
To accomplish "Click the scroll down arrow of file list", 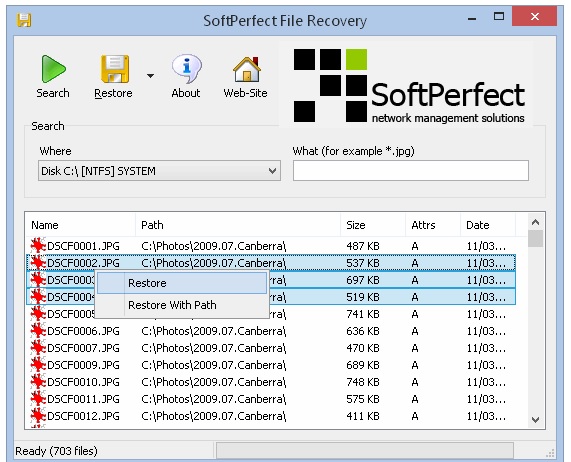I will tap(535, 420).
